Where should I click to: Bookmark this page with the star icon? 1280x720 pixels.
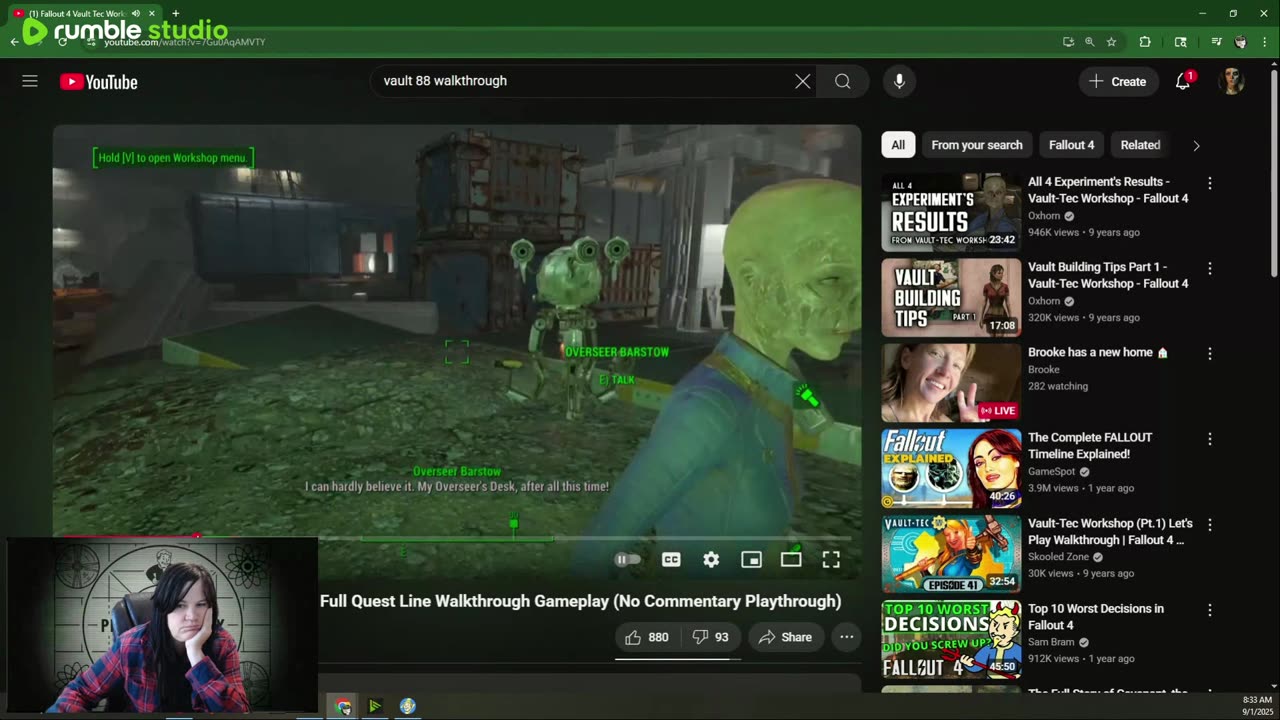pyautogui.click(x=1111, y=42)
